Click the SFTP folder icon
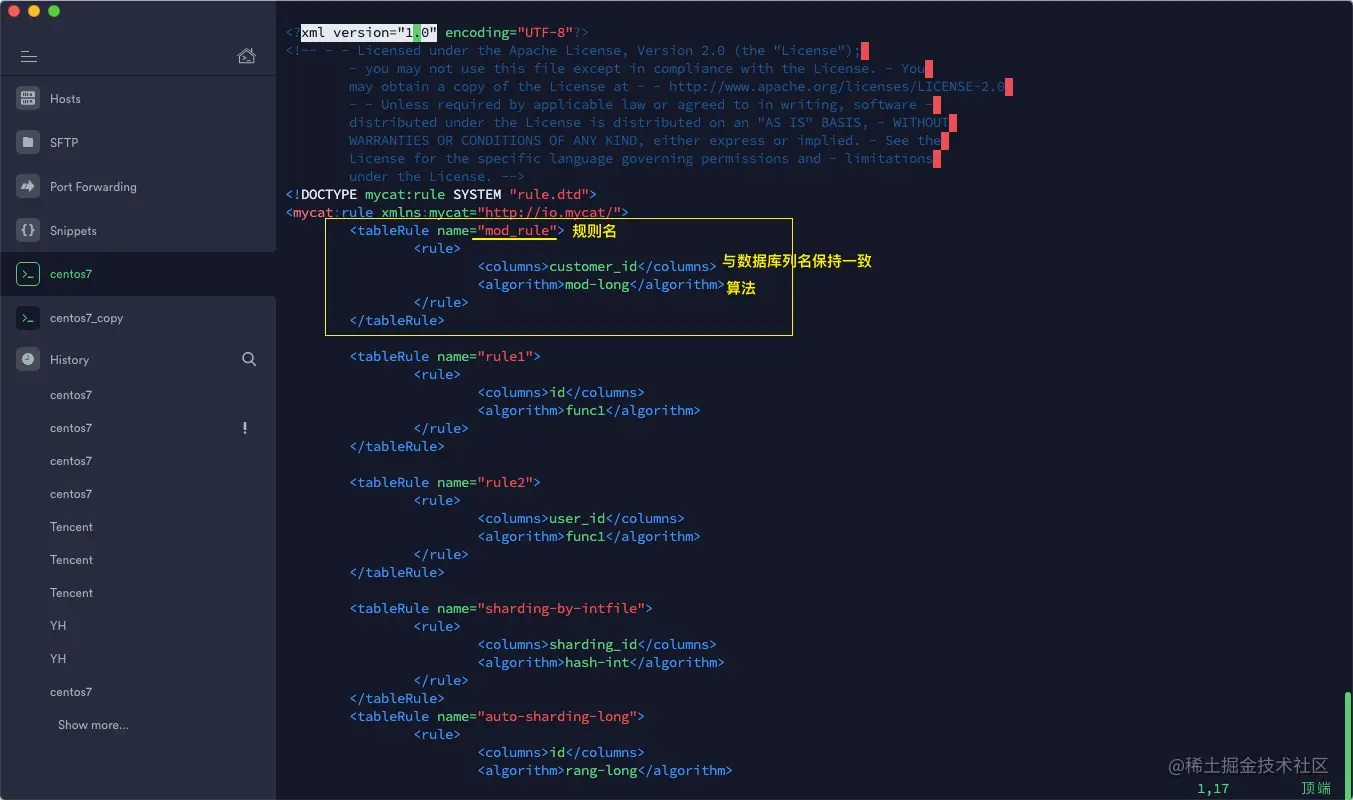 [28, 142]
